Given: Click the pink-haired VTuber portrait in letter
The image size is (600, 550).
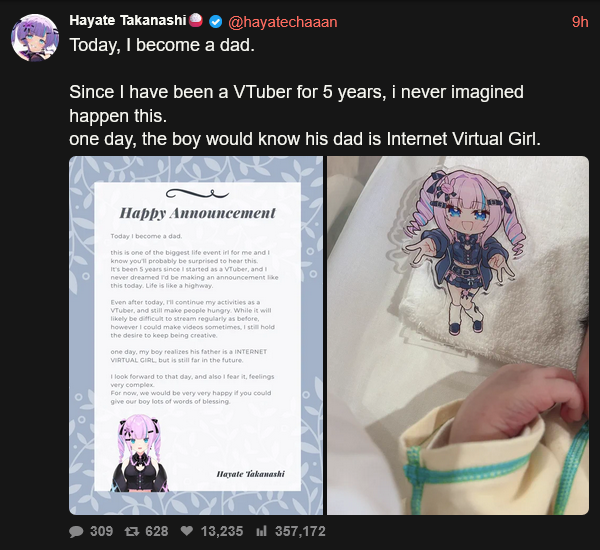Looking at the screenshot, I should pos(140,453).
